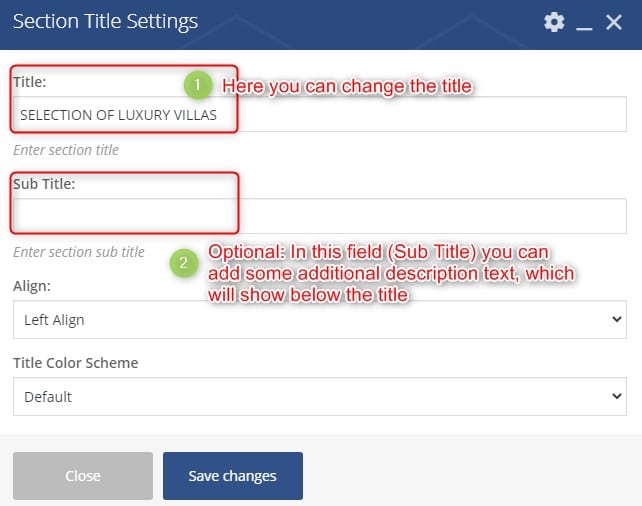Click the "Enter section sub title" hint
Viewport: 642px width, 506px height.
tap(79, 252)
